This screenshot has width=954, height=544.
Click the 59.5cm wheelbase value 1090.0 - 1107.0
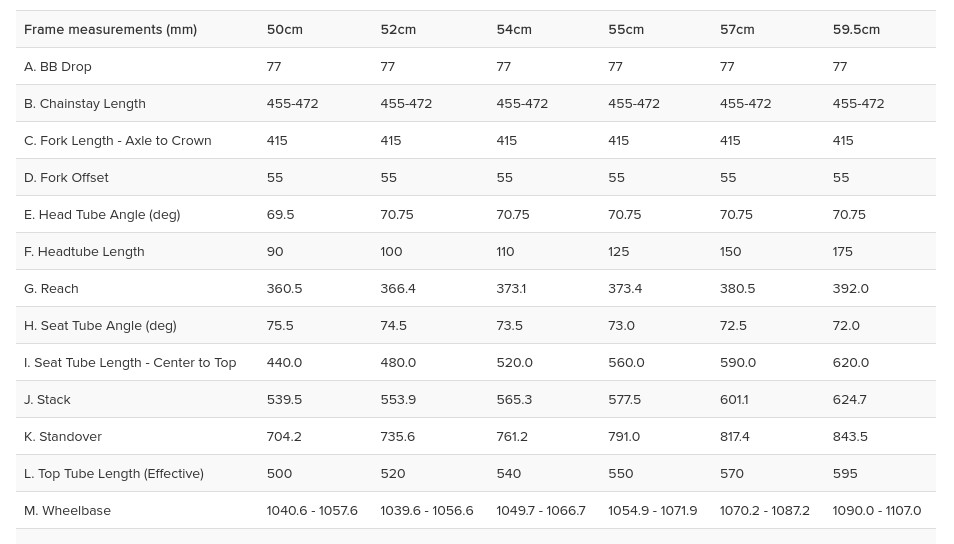(876, 510)
